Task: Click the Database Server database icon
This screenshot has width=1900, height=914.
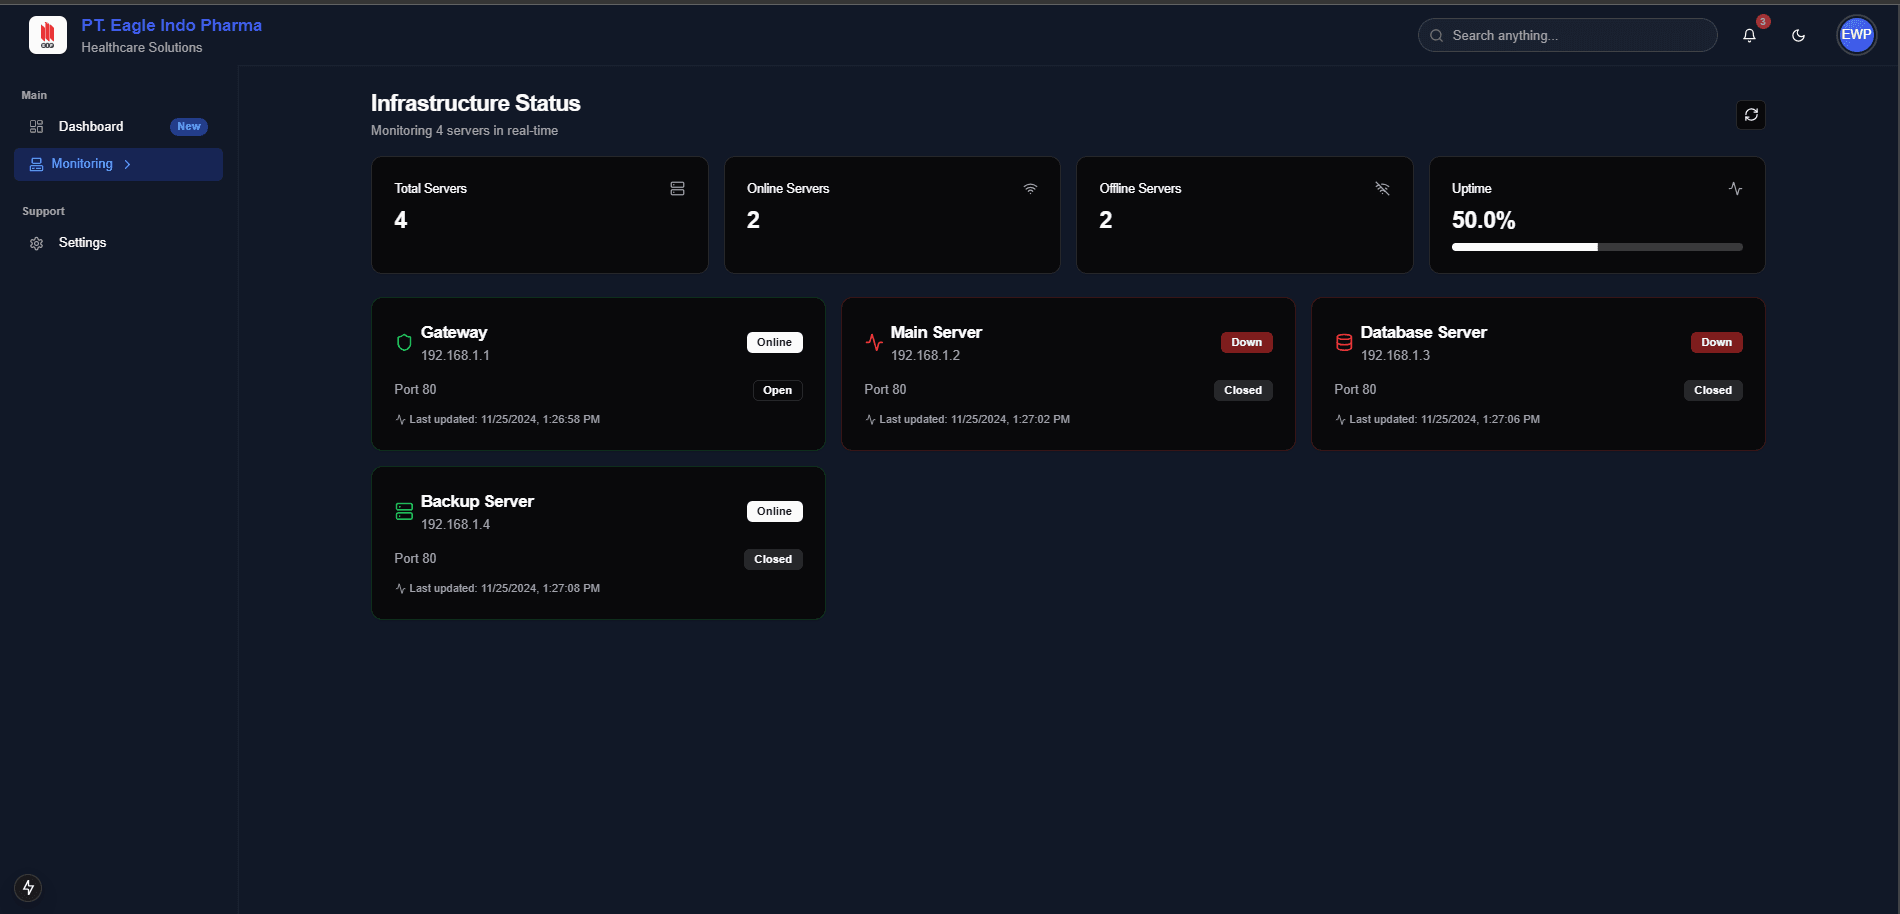Action: pos(1344,343)
